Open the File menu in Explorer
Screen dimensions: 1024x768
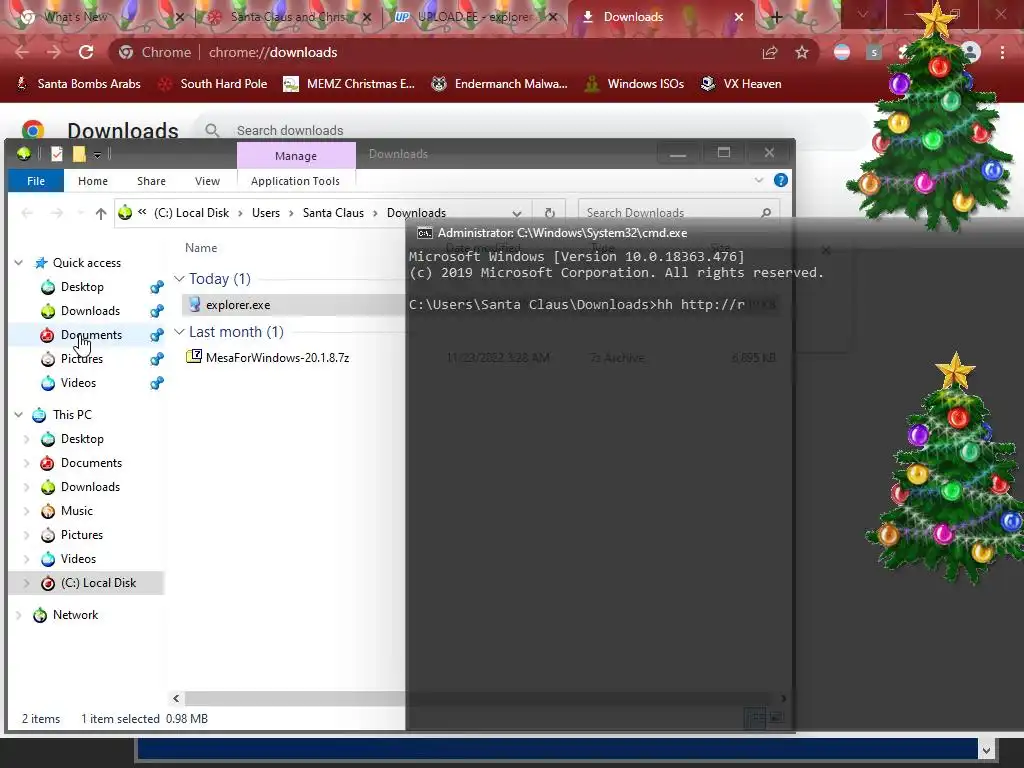(x=36, y=181)
